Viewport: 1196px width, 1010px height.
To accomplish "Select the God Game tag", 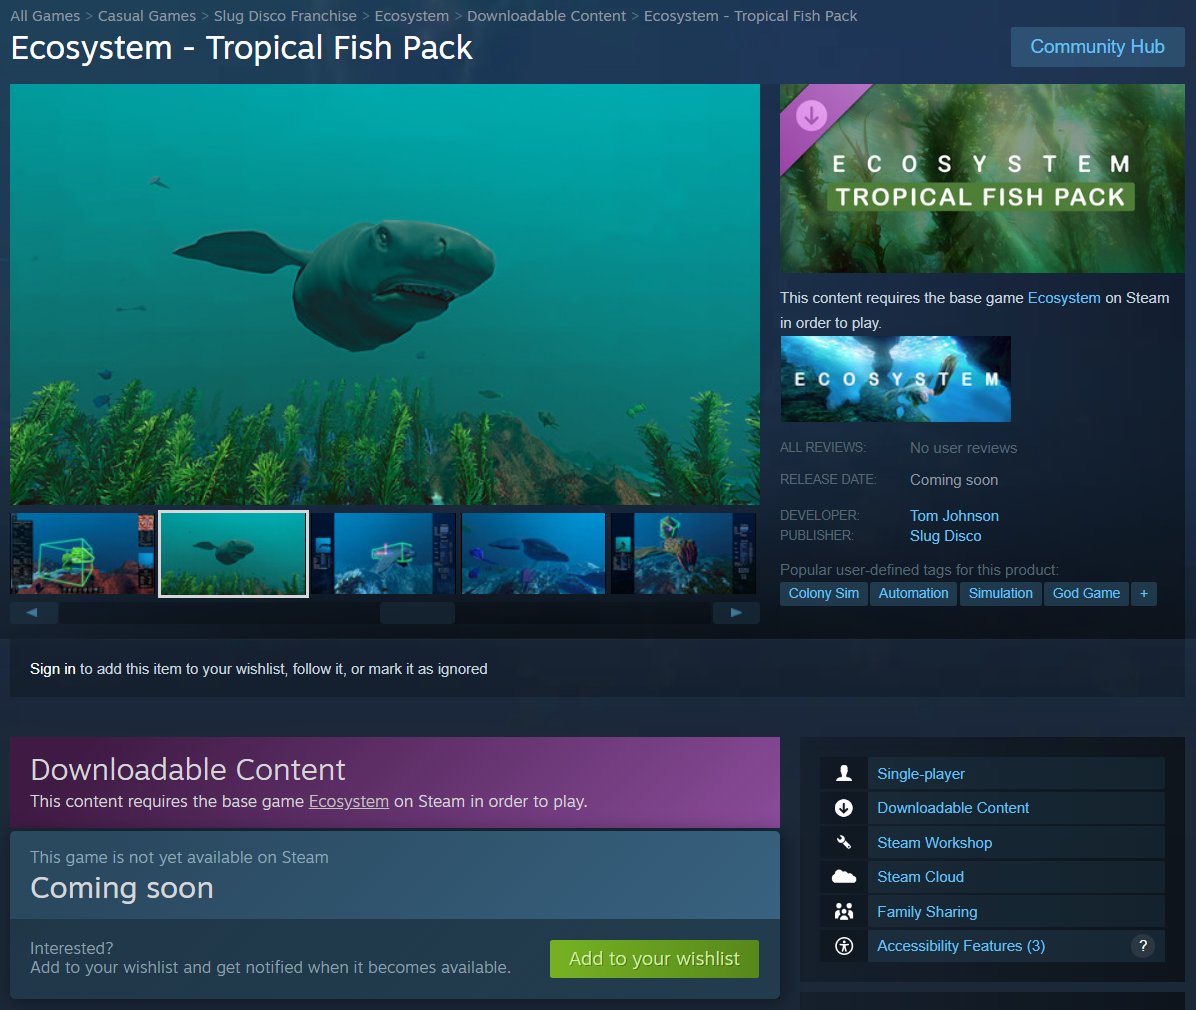I will pyautogui.click(x=1086, y=593).
